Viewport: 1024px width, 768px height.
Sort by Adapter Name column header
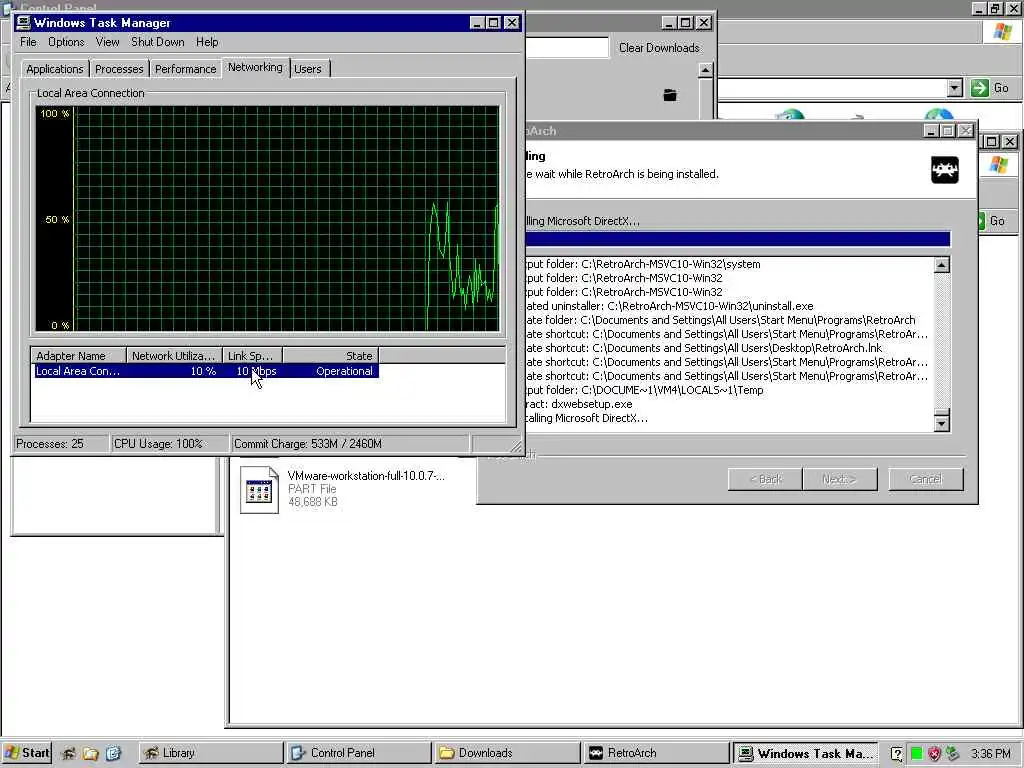tap(78, 355)
